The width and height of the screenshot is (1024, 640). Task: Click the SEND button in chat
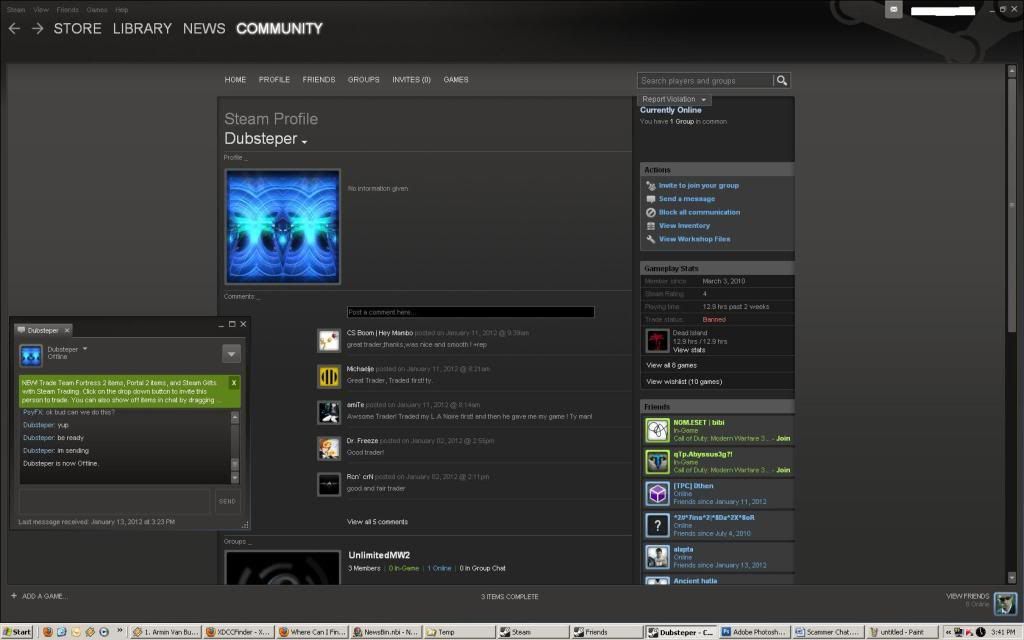(227, 502)
